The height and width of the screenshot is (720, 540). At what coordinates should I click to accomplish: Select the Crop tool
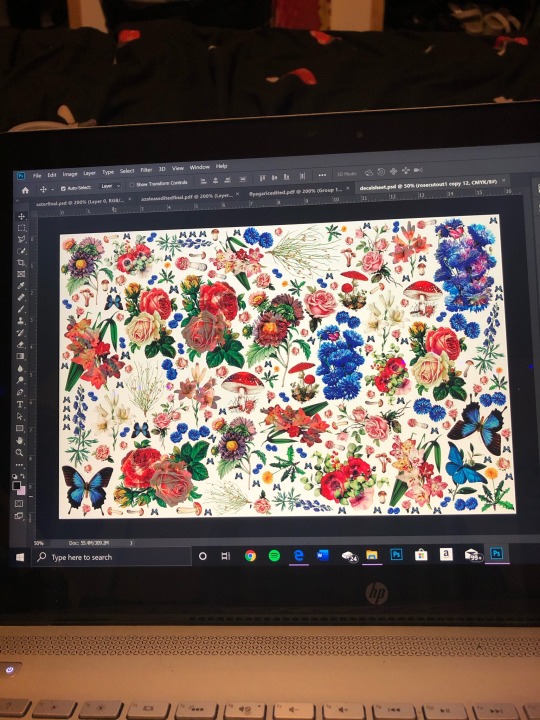point(21,263)
